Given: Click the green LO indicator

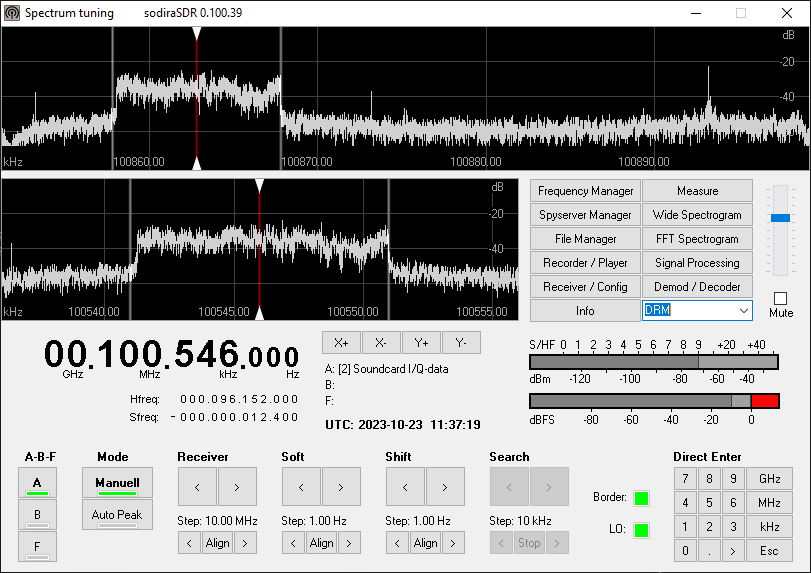Looking at the screenshot, I should (x=641, y=530).
